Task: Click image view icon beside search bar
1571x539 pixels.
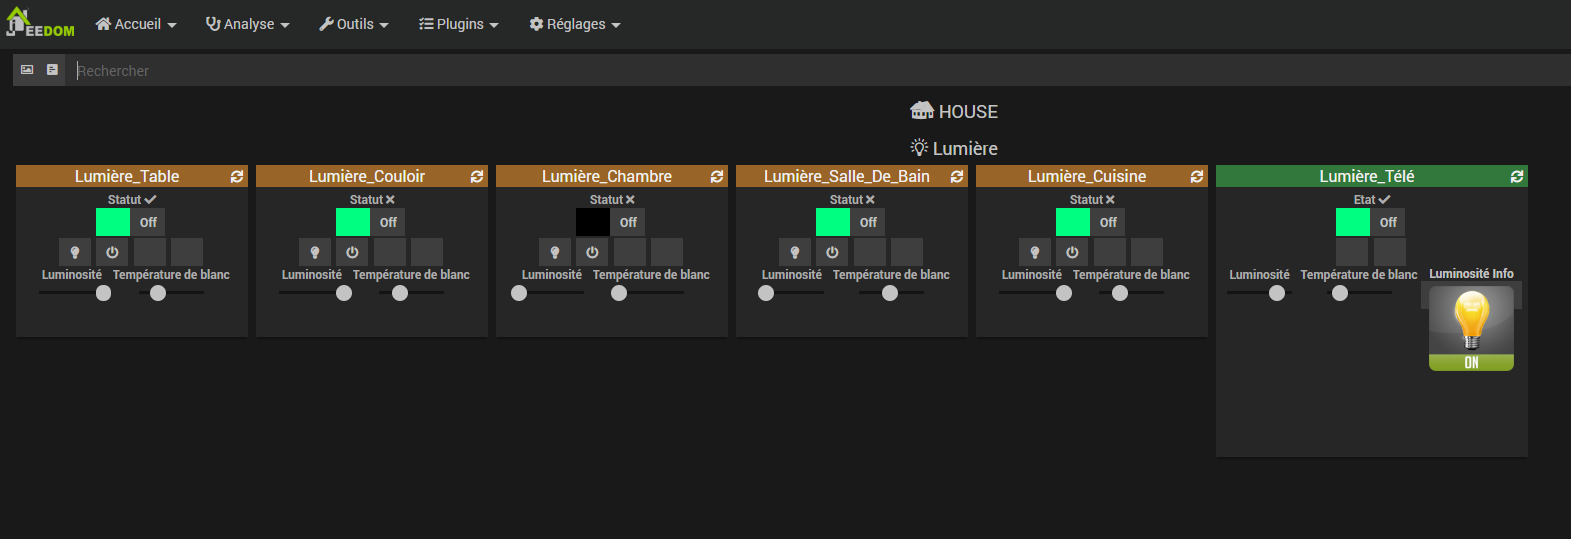Action: click(x=27, y=70)
